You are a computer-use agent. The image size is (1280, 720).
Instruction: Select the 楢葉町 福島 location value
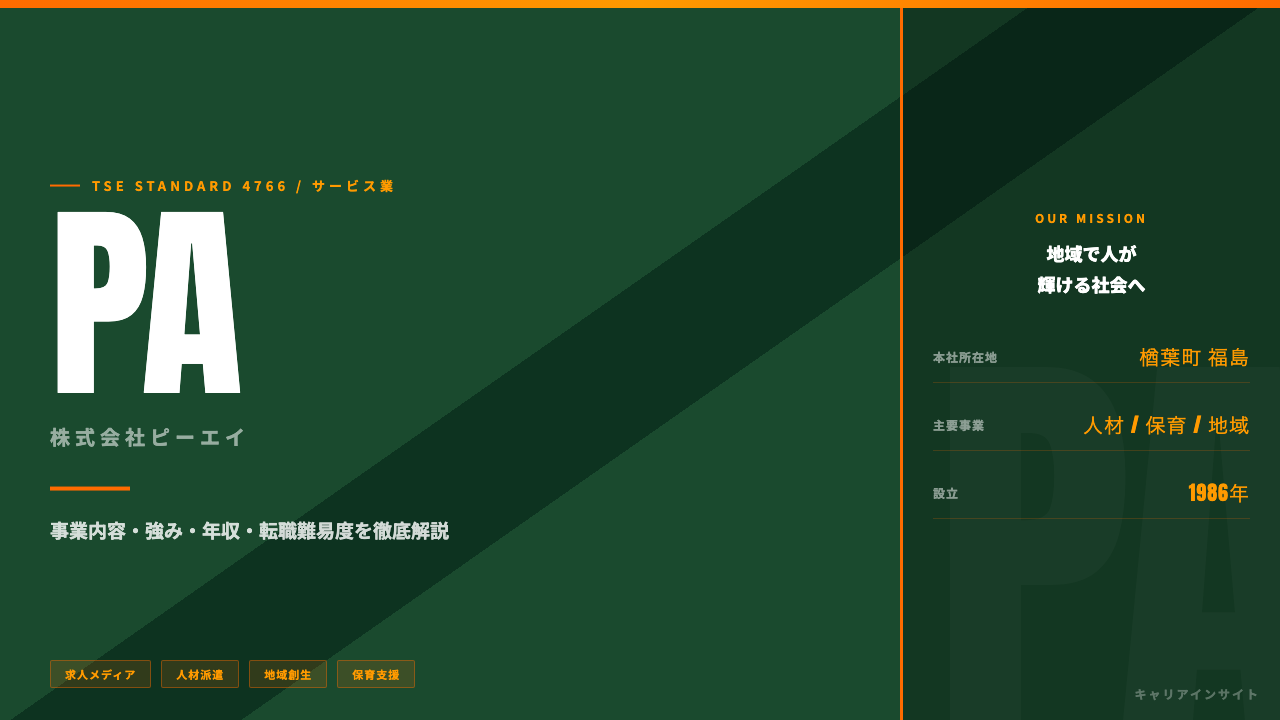(x=1194, y=357)
